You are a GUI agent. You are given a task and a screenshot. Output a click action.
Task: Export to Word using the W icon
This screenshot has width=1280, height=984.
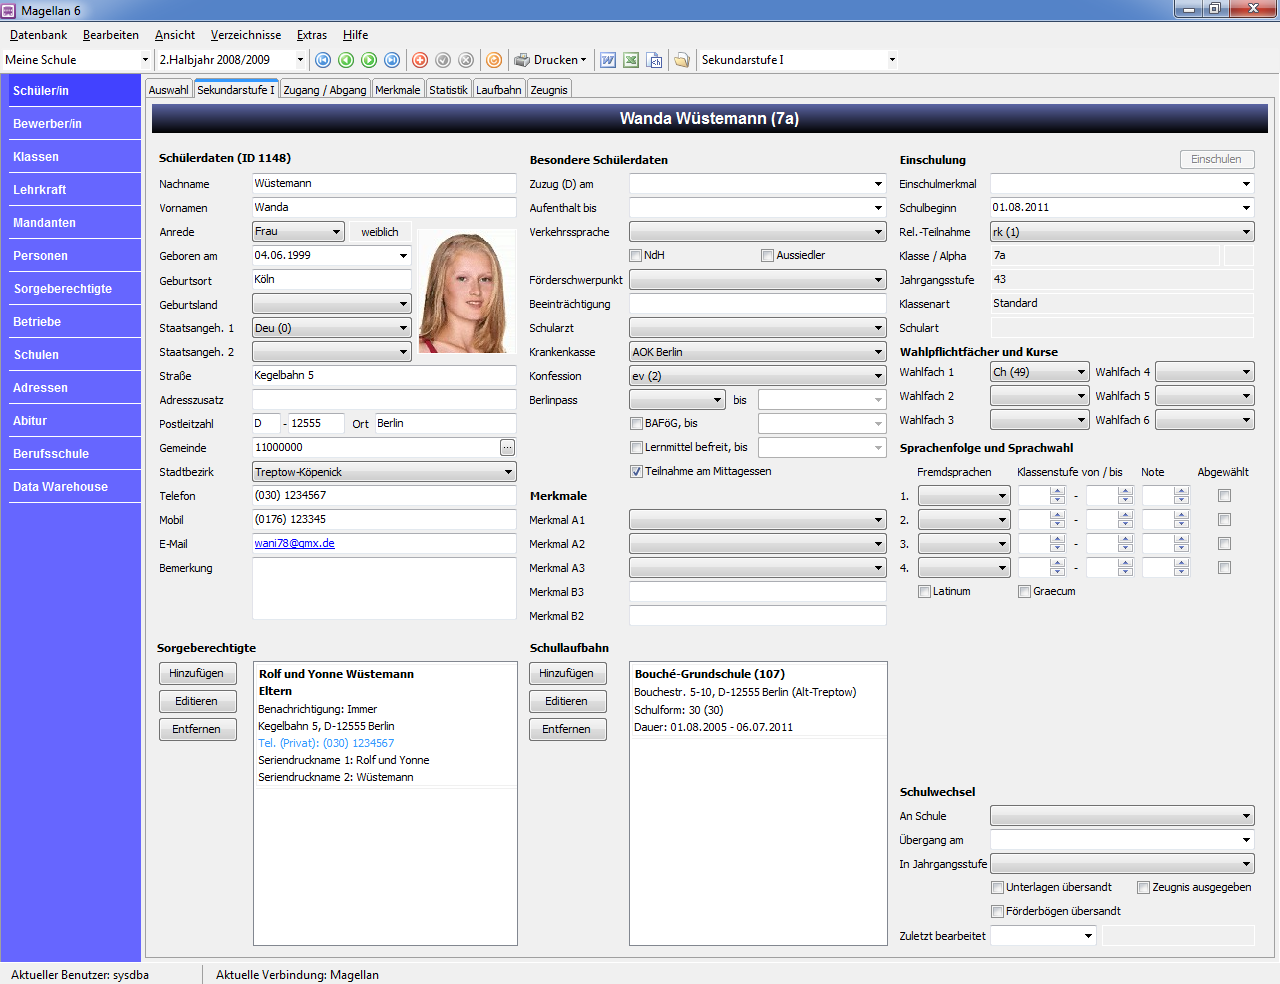(608, 60)
